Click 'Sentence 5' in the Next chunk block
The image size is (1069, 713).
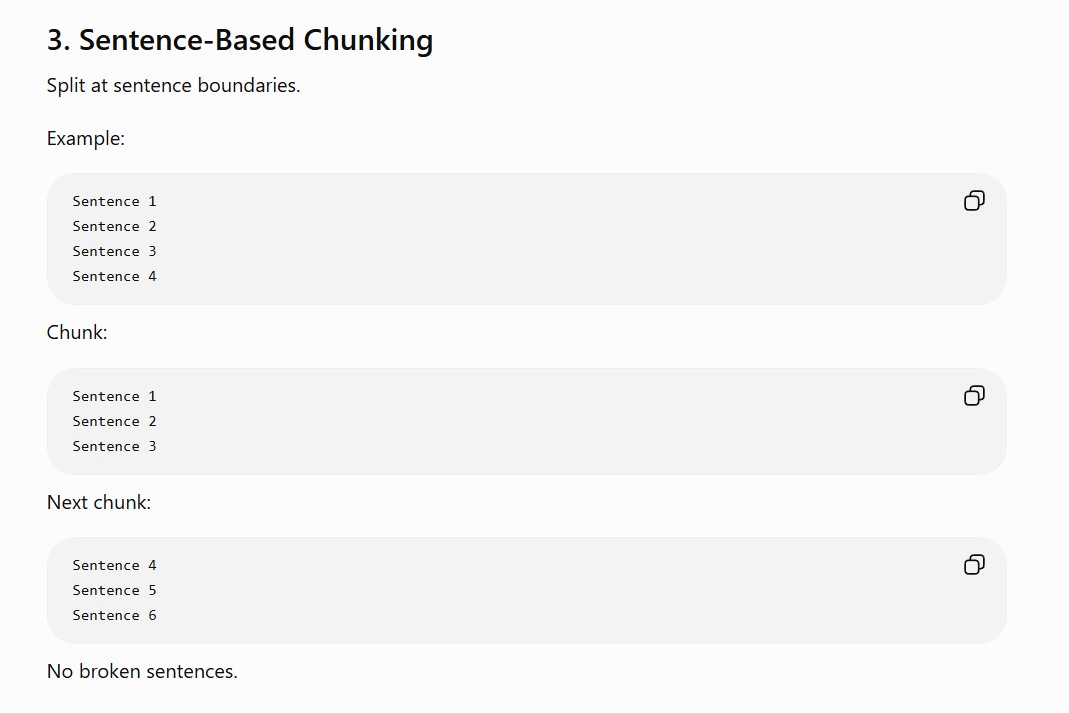115,590
